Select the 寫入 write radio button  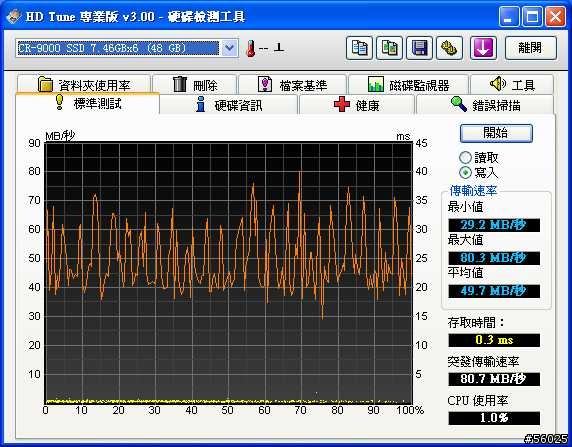465,172
